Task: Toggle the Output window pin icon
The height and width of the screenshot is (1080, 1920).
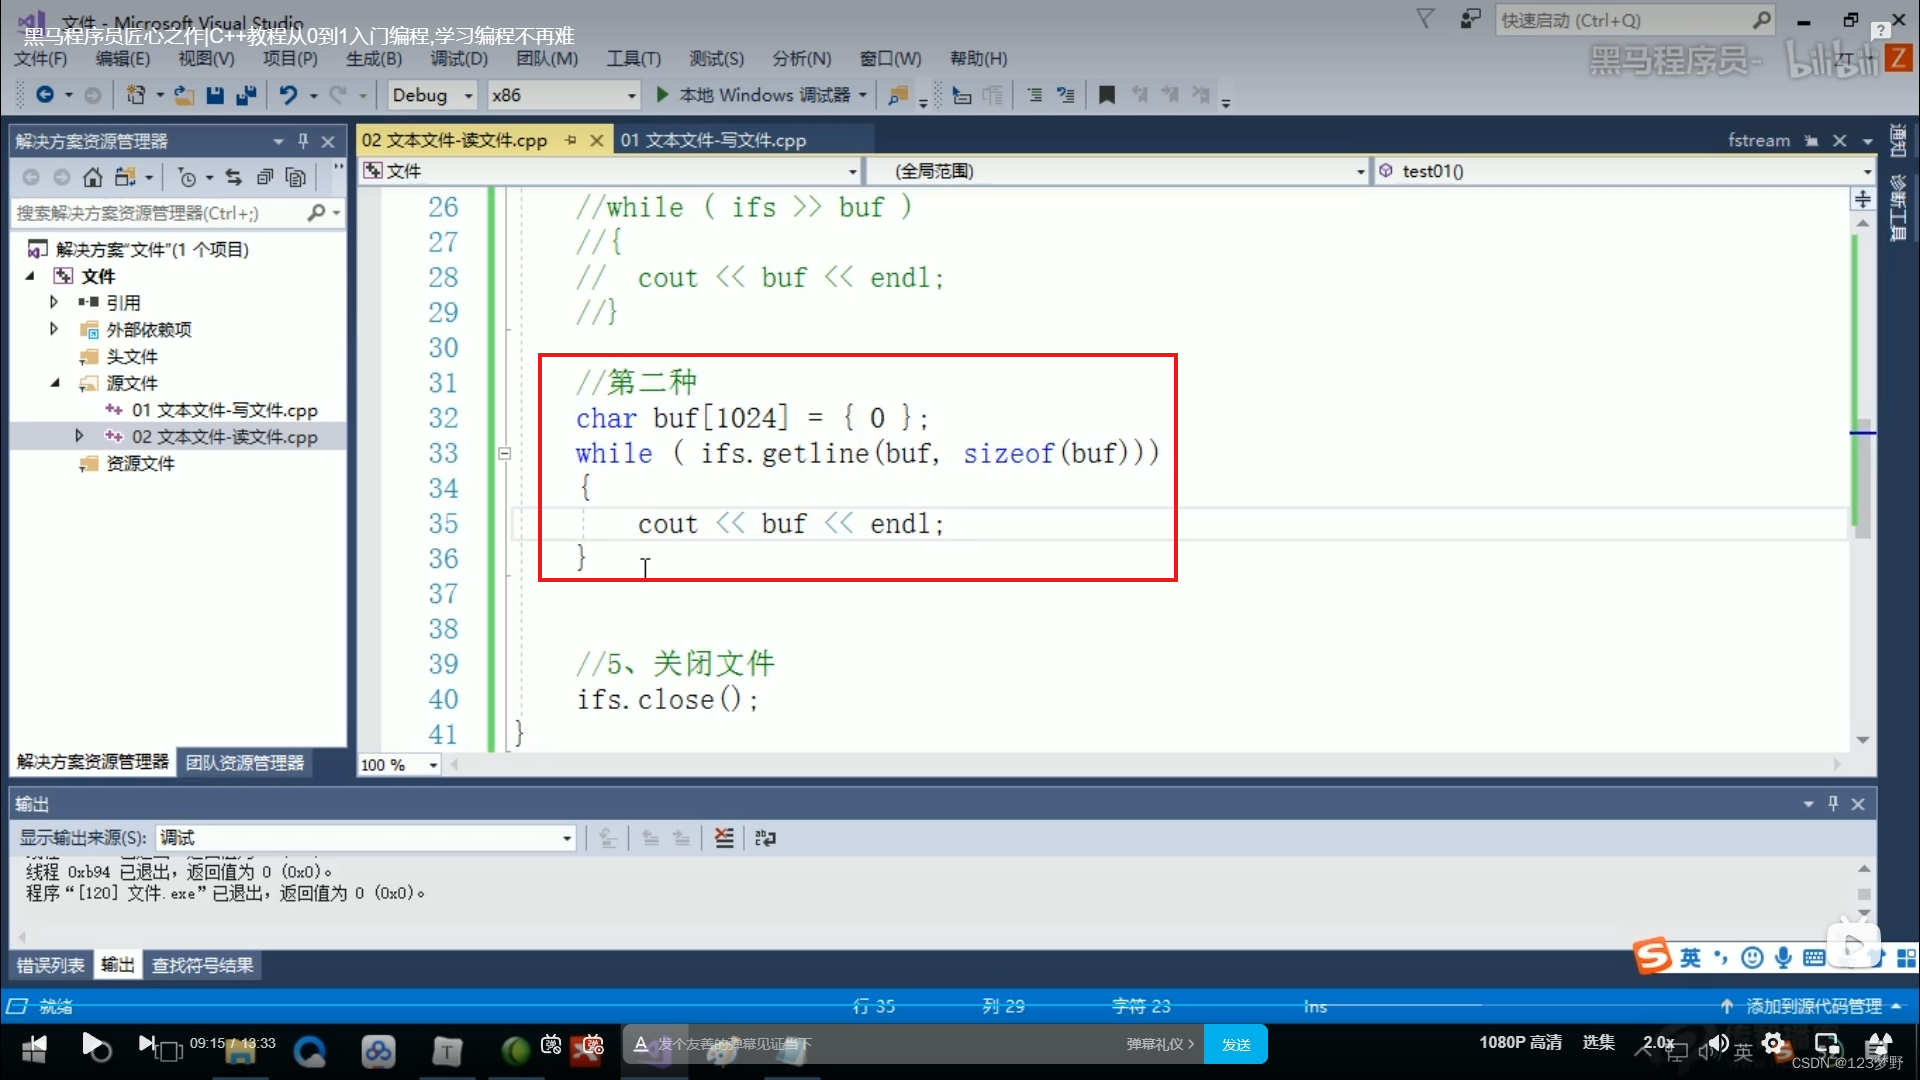Action: pyautogui.click(x=1834, y=800)
